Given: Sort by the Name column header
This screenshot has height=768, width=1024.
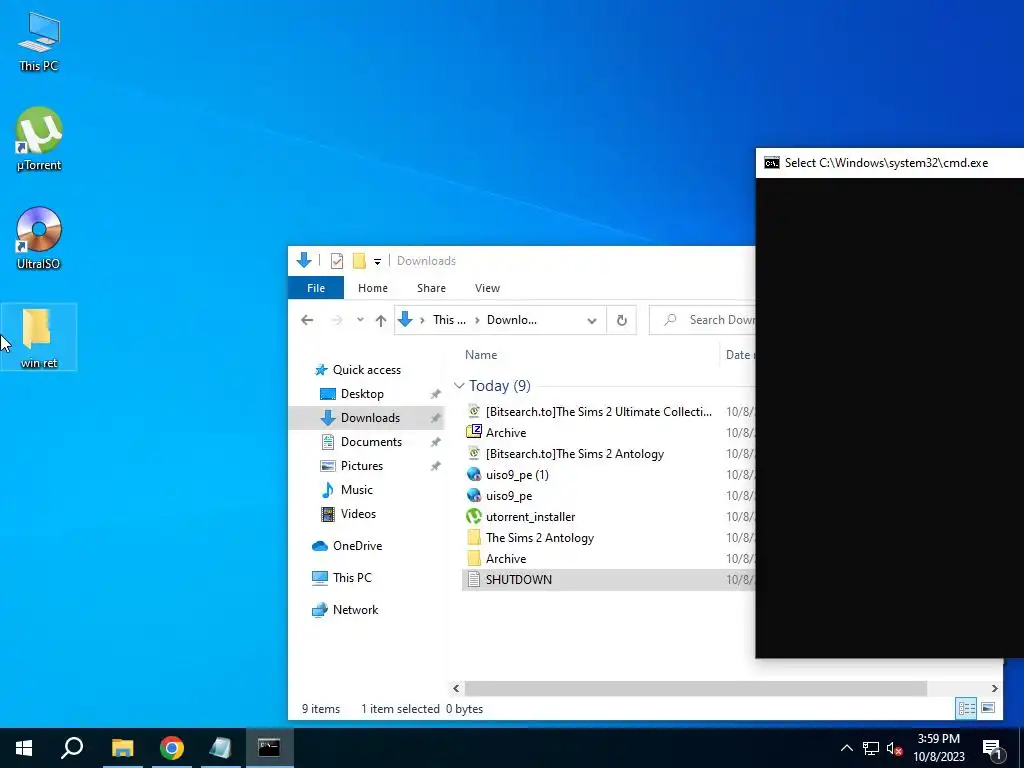Looking at the screenshot, I should pyautogui.click(x=481, y=355).
